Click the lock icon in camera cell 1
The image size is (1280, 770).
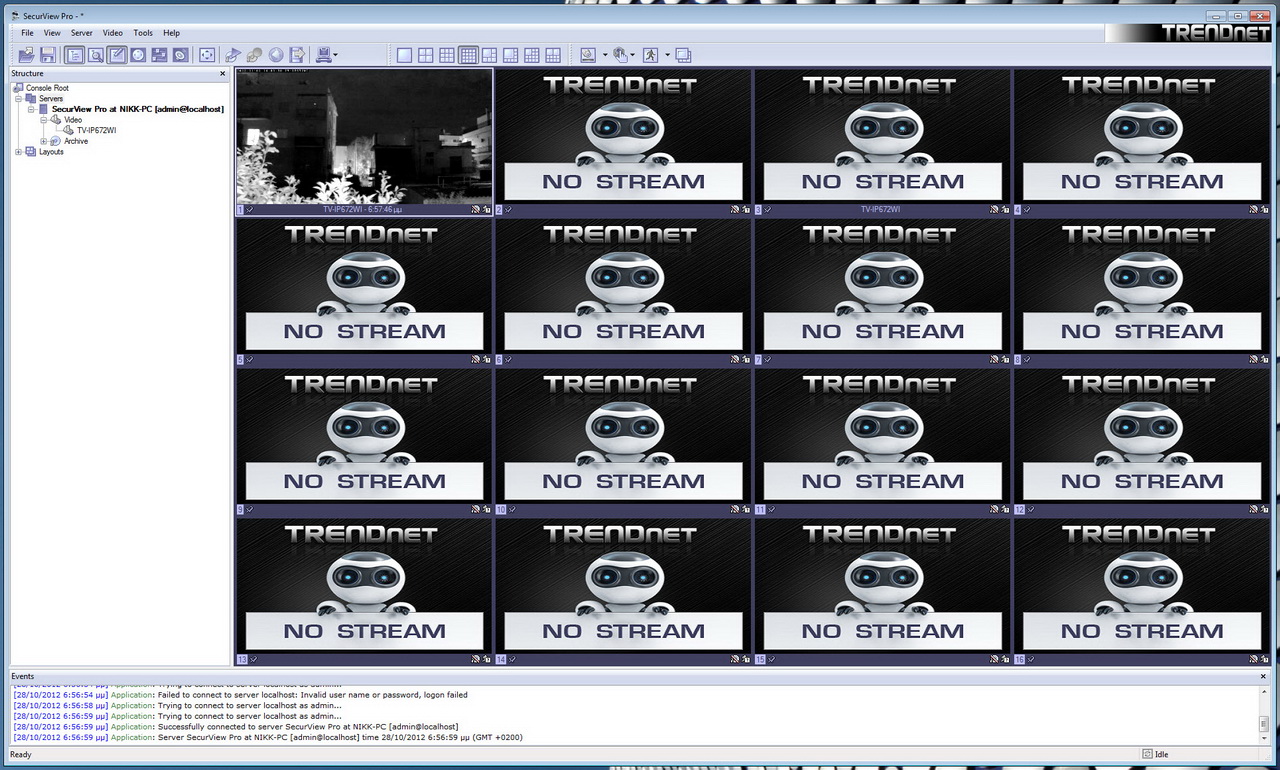pyautogui.click(x=487, y=210)
